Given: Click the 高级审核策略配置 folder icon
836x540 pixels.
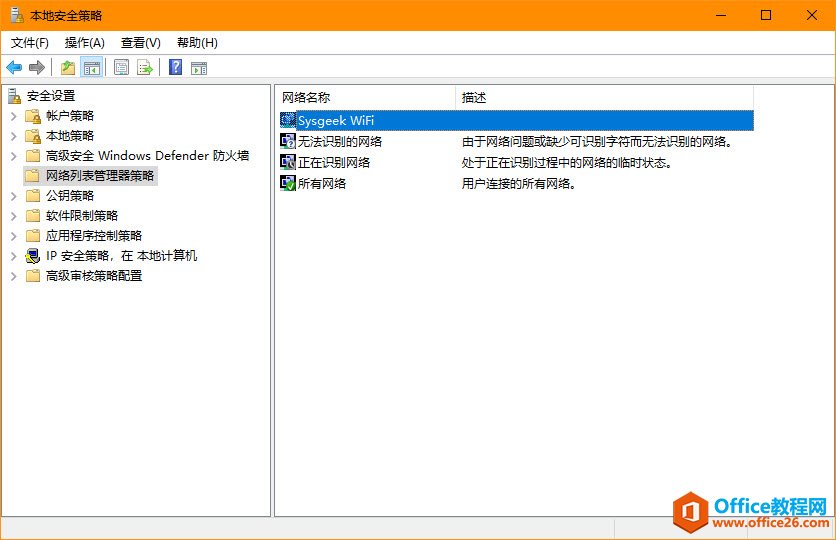Looking at the screenshot, I should (33, 276).
